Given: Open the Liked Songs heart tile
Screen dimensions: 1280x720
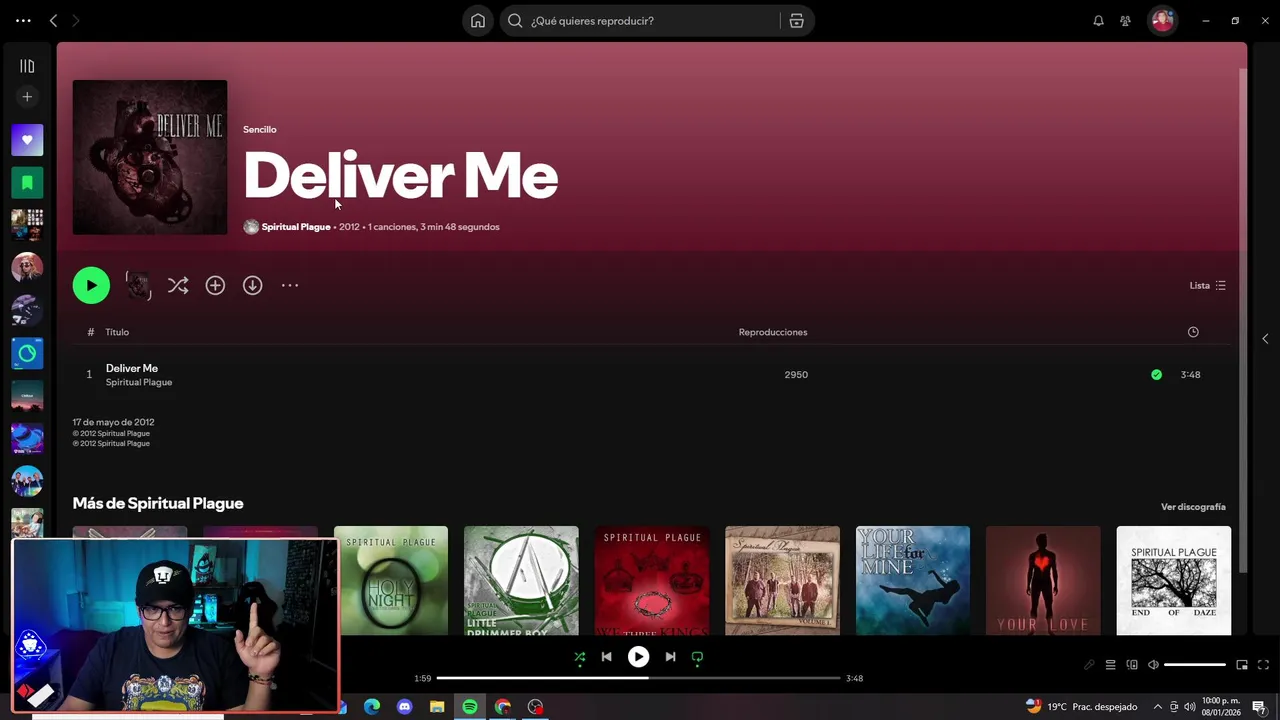Looking at the screenshot, I should pyautogui.click(x=27, y=140).
